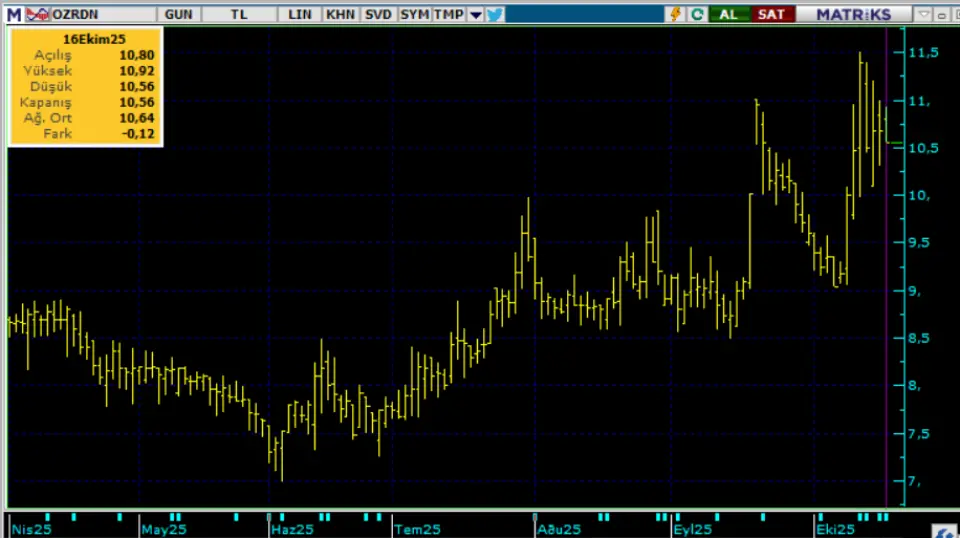Toggle the LIN linear scale option
This screenshot has height=538, width=960.
[299, 14]
